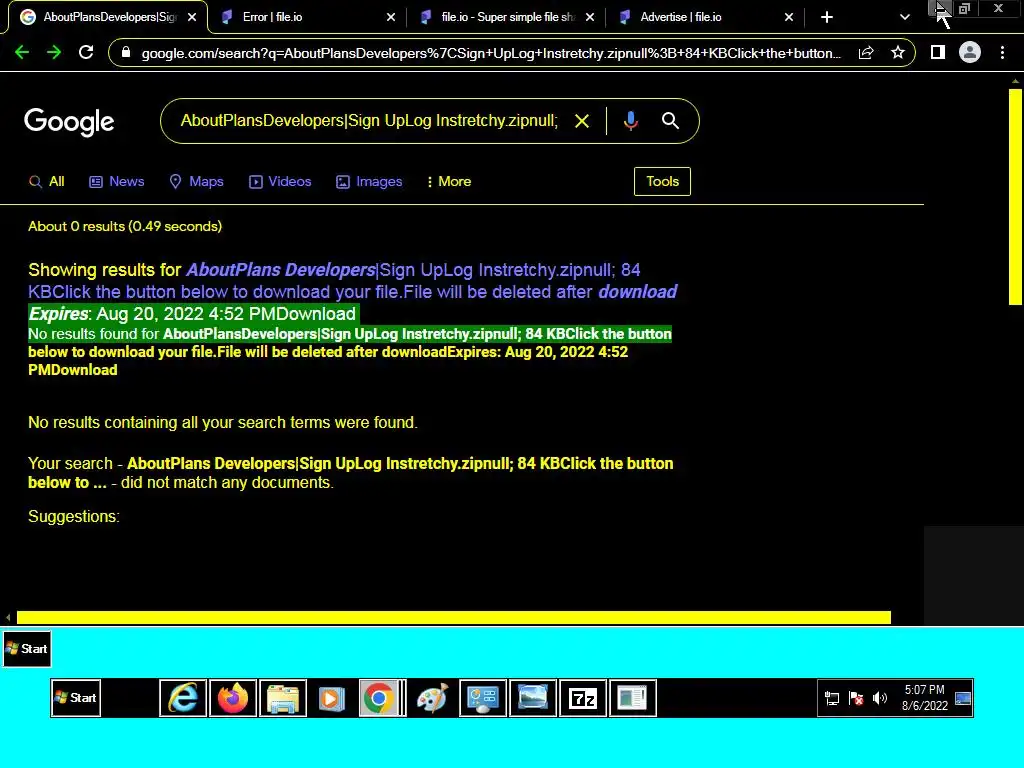The height and width of the screenshot is (768, 1024).
Task: Click the Google logo
Action: click(x=69, y=122)
